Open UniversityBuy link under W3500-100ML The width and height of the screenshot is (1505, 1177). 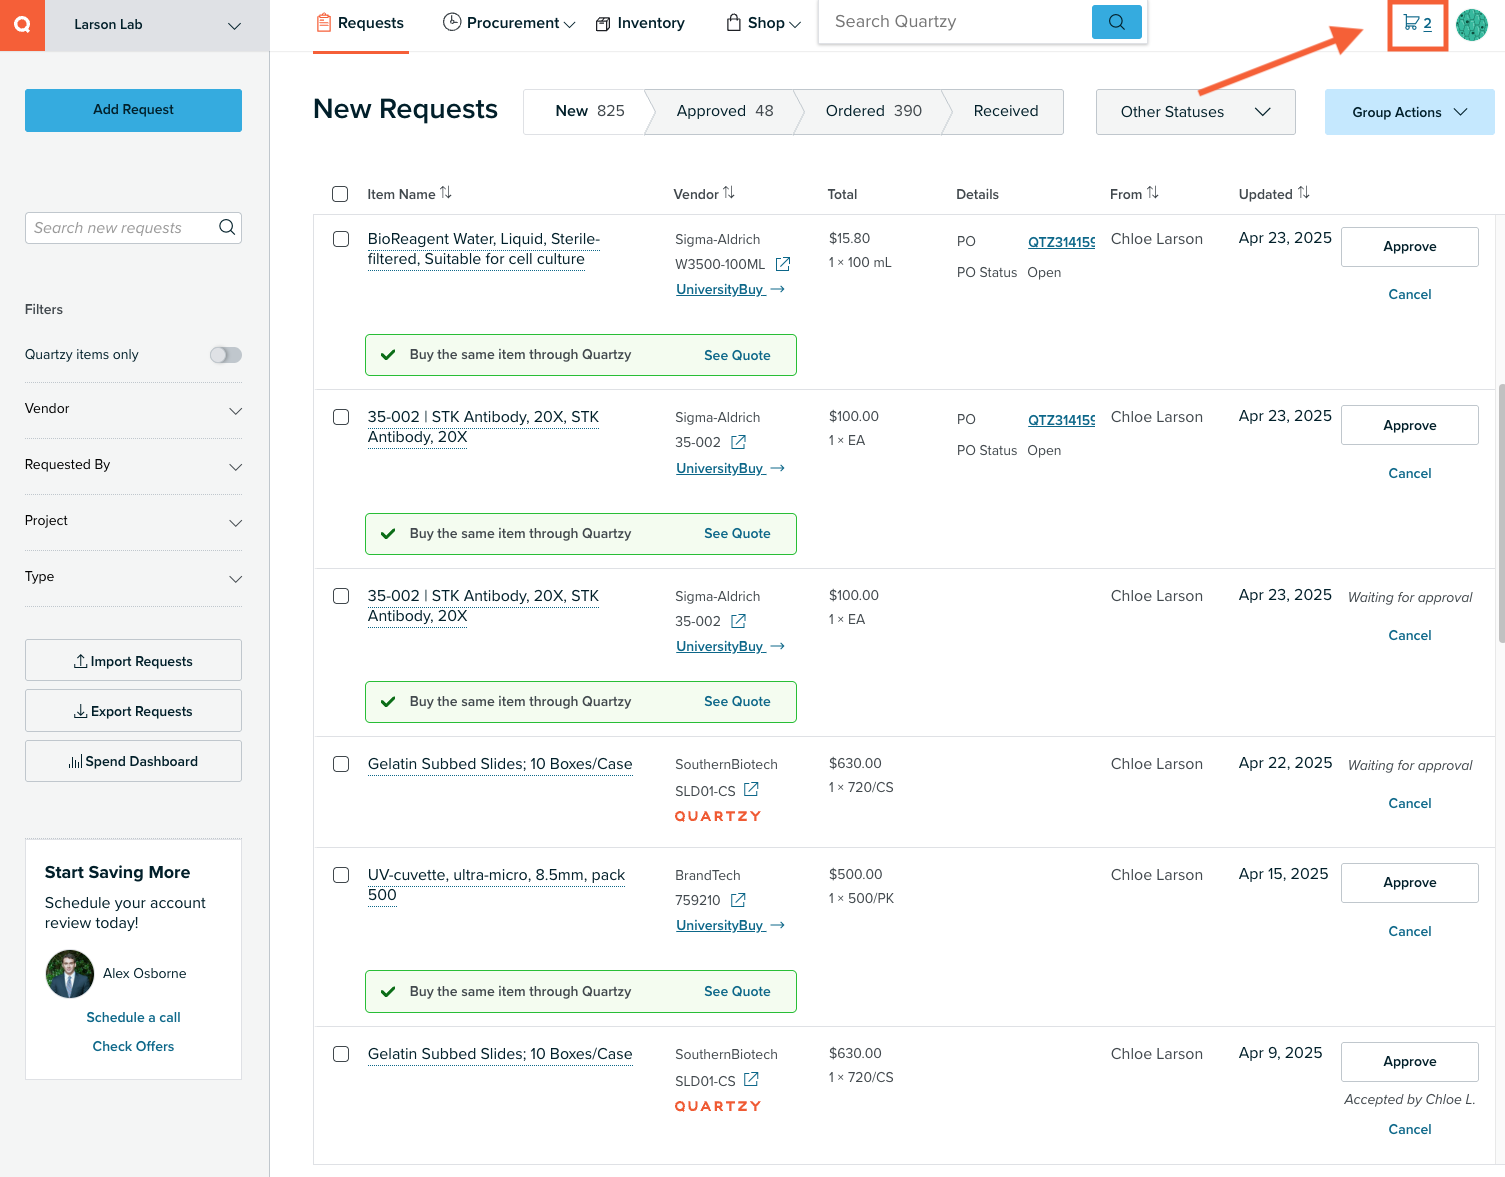pos(730,289)
